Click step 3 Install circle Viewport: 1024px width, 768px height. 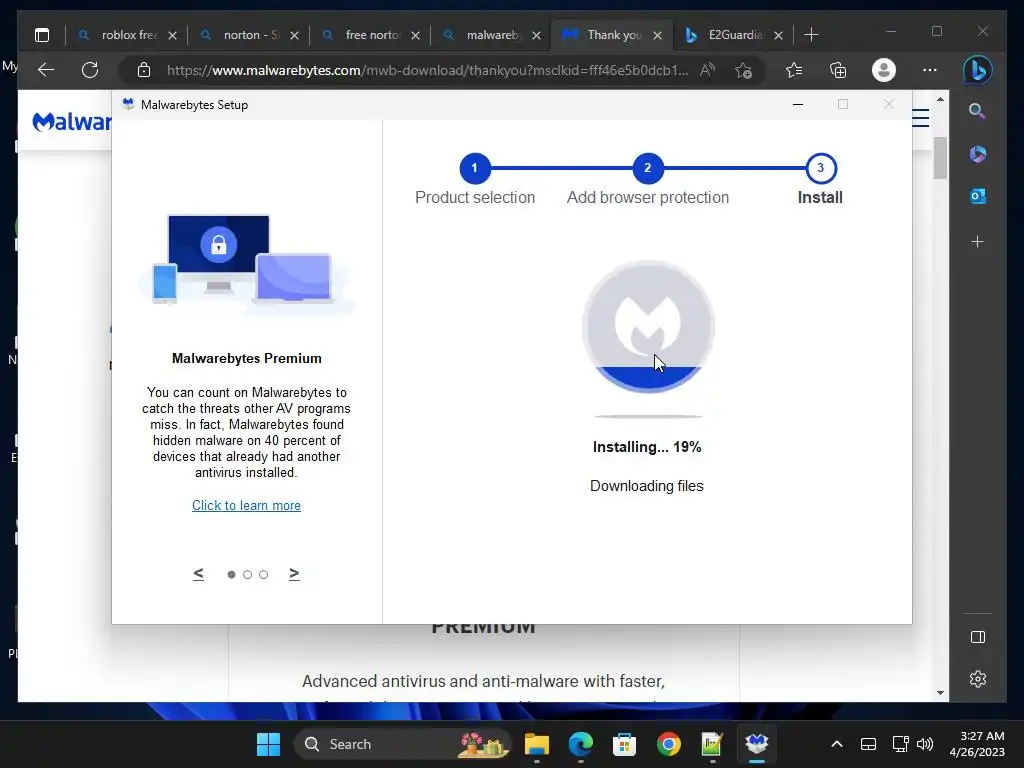point(821,168)
